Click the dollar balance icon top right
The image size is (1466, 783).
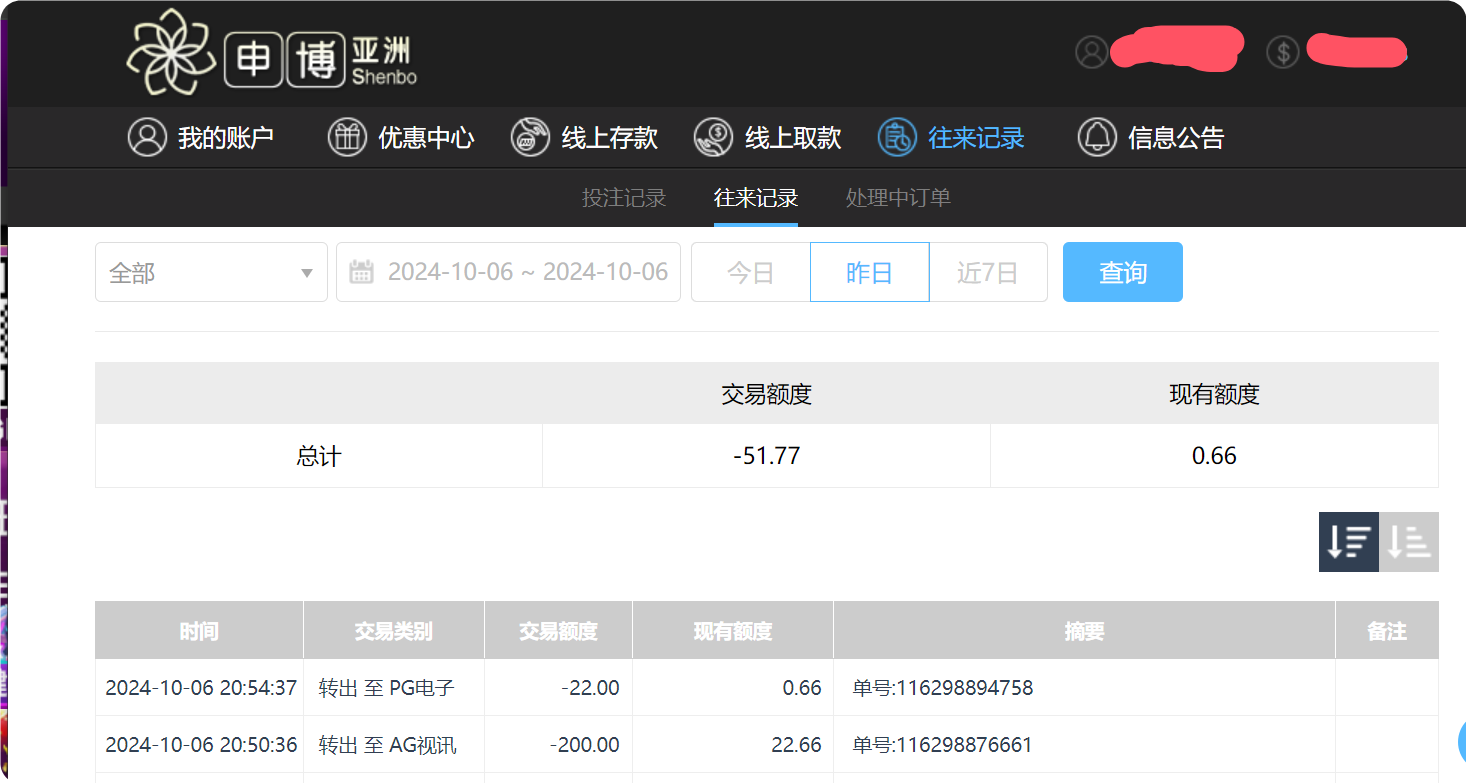coord(1283,52)
